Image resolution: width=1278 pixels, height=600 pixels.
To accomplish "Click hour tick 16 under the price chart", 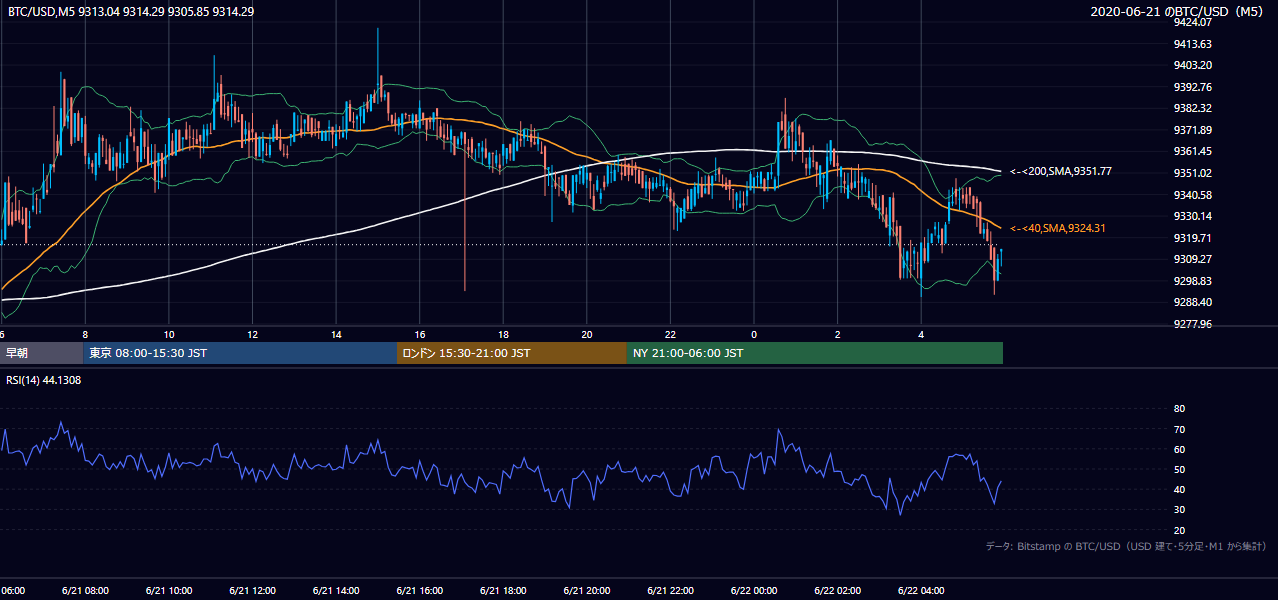I will coord(420,335).
